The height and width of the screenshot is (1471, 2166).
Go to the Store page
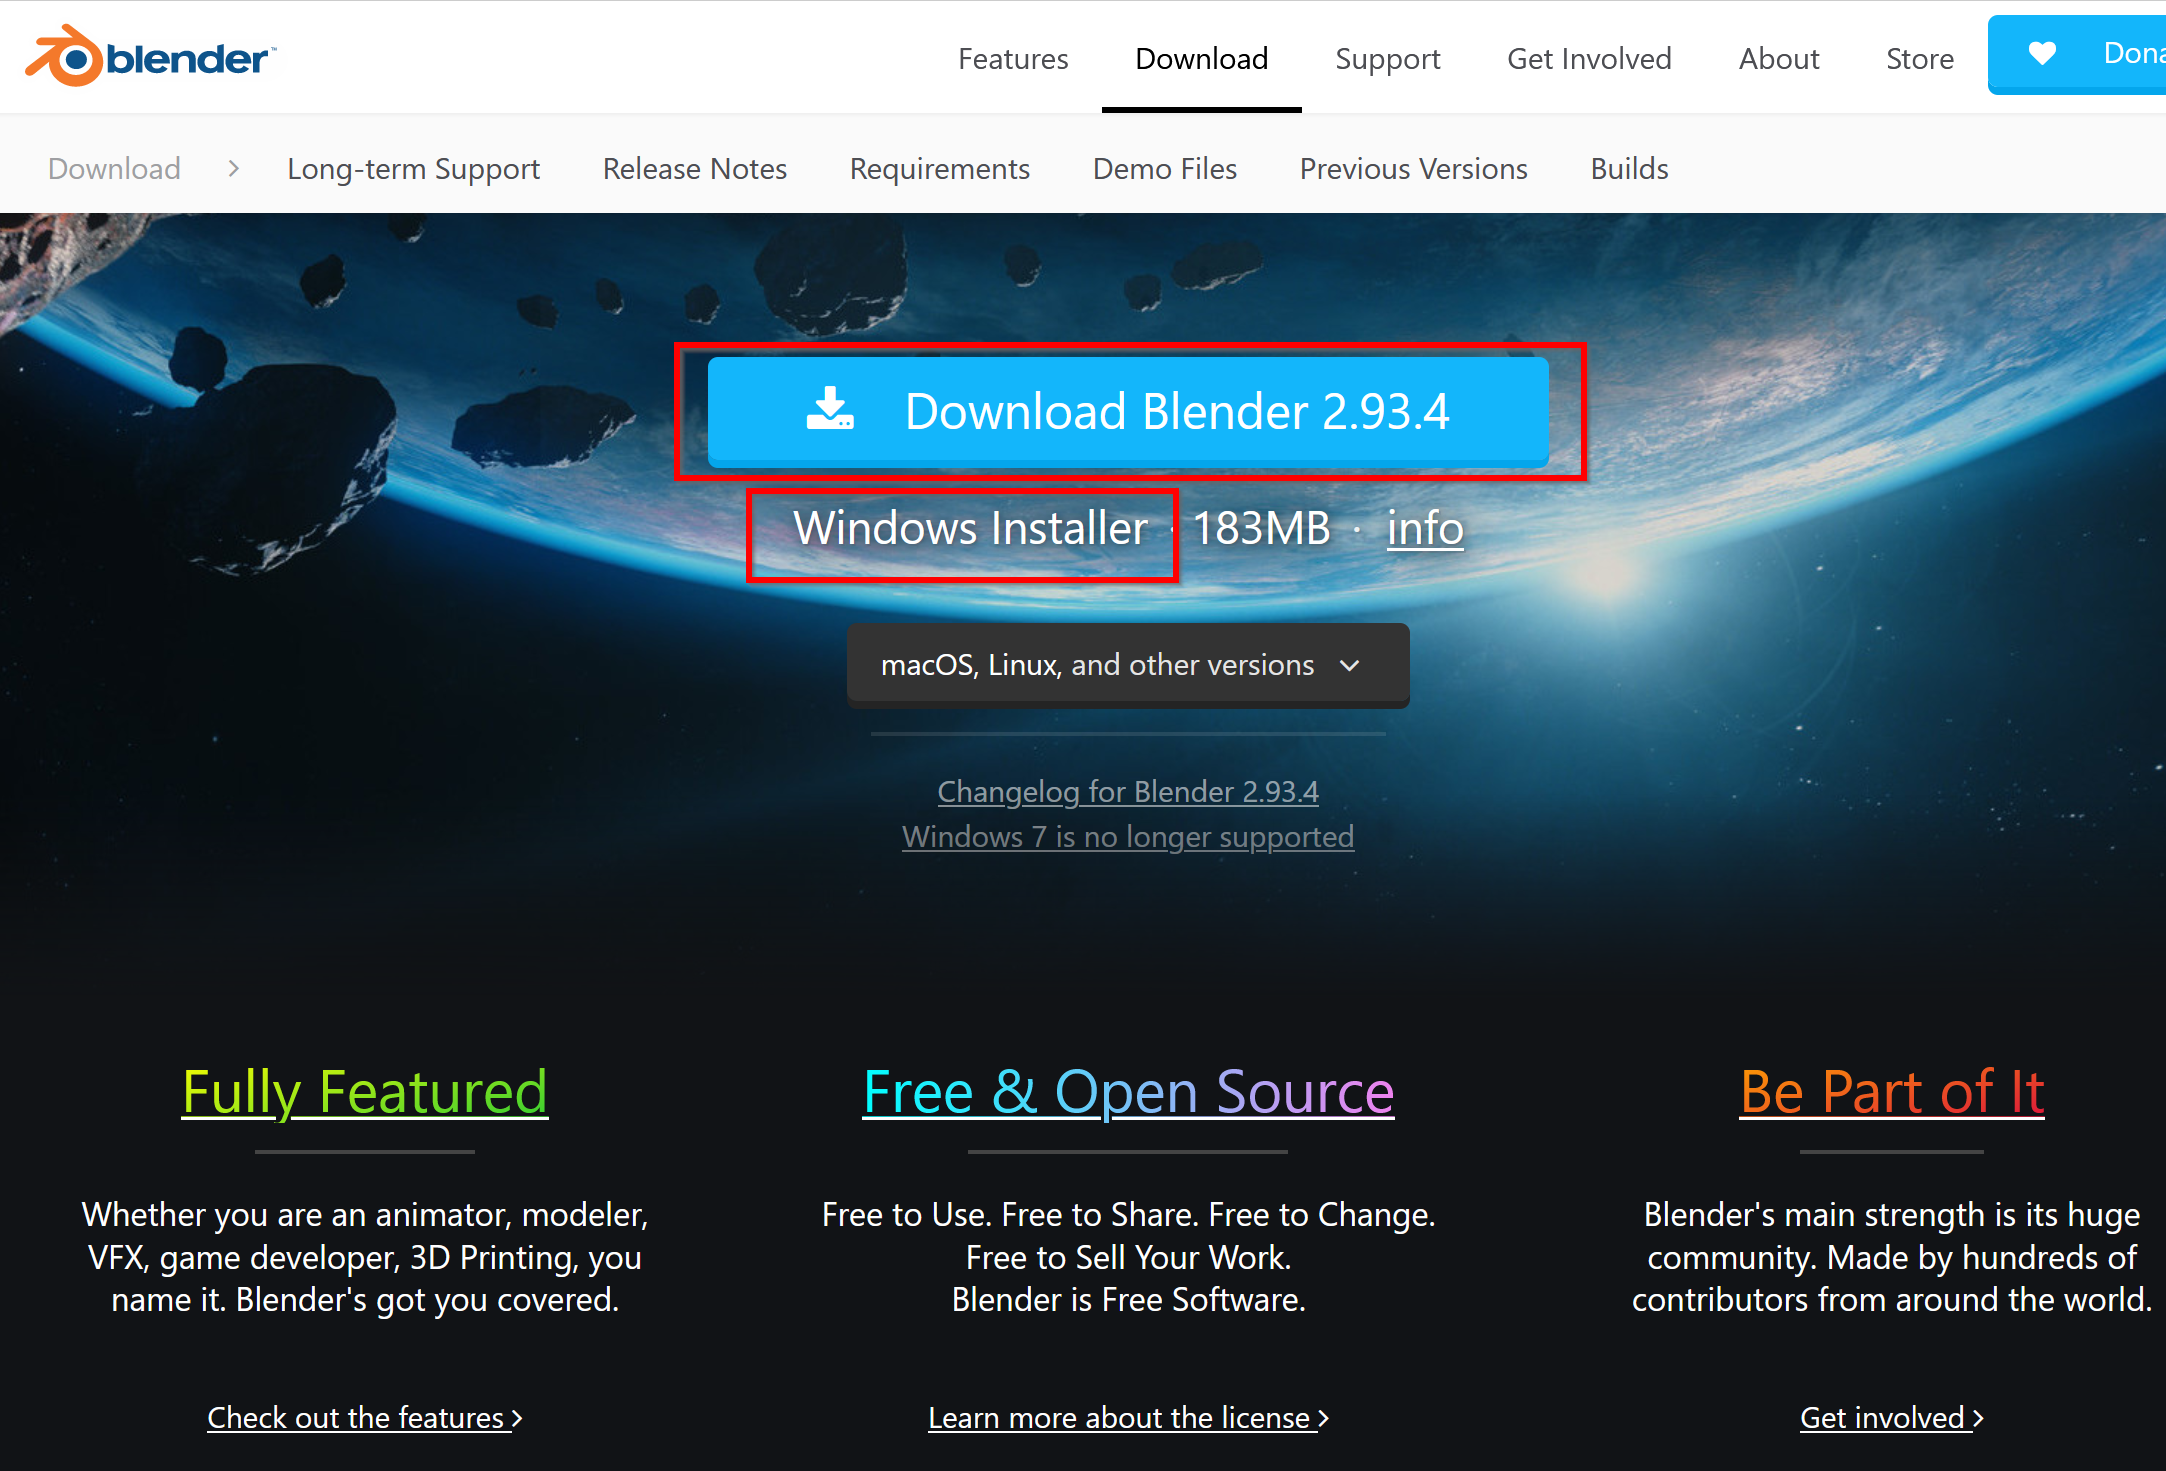click(x=1919, y=59)
